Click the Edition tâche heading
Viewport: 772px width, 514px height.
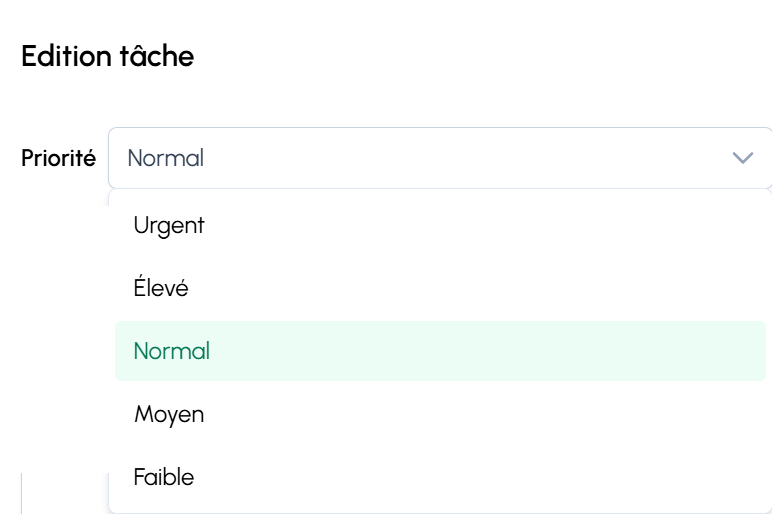107,57
